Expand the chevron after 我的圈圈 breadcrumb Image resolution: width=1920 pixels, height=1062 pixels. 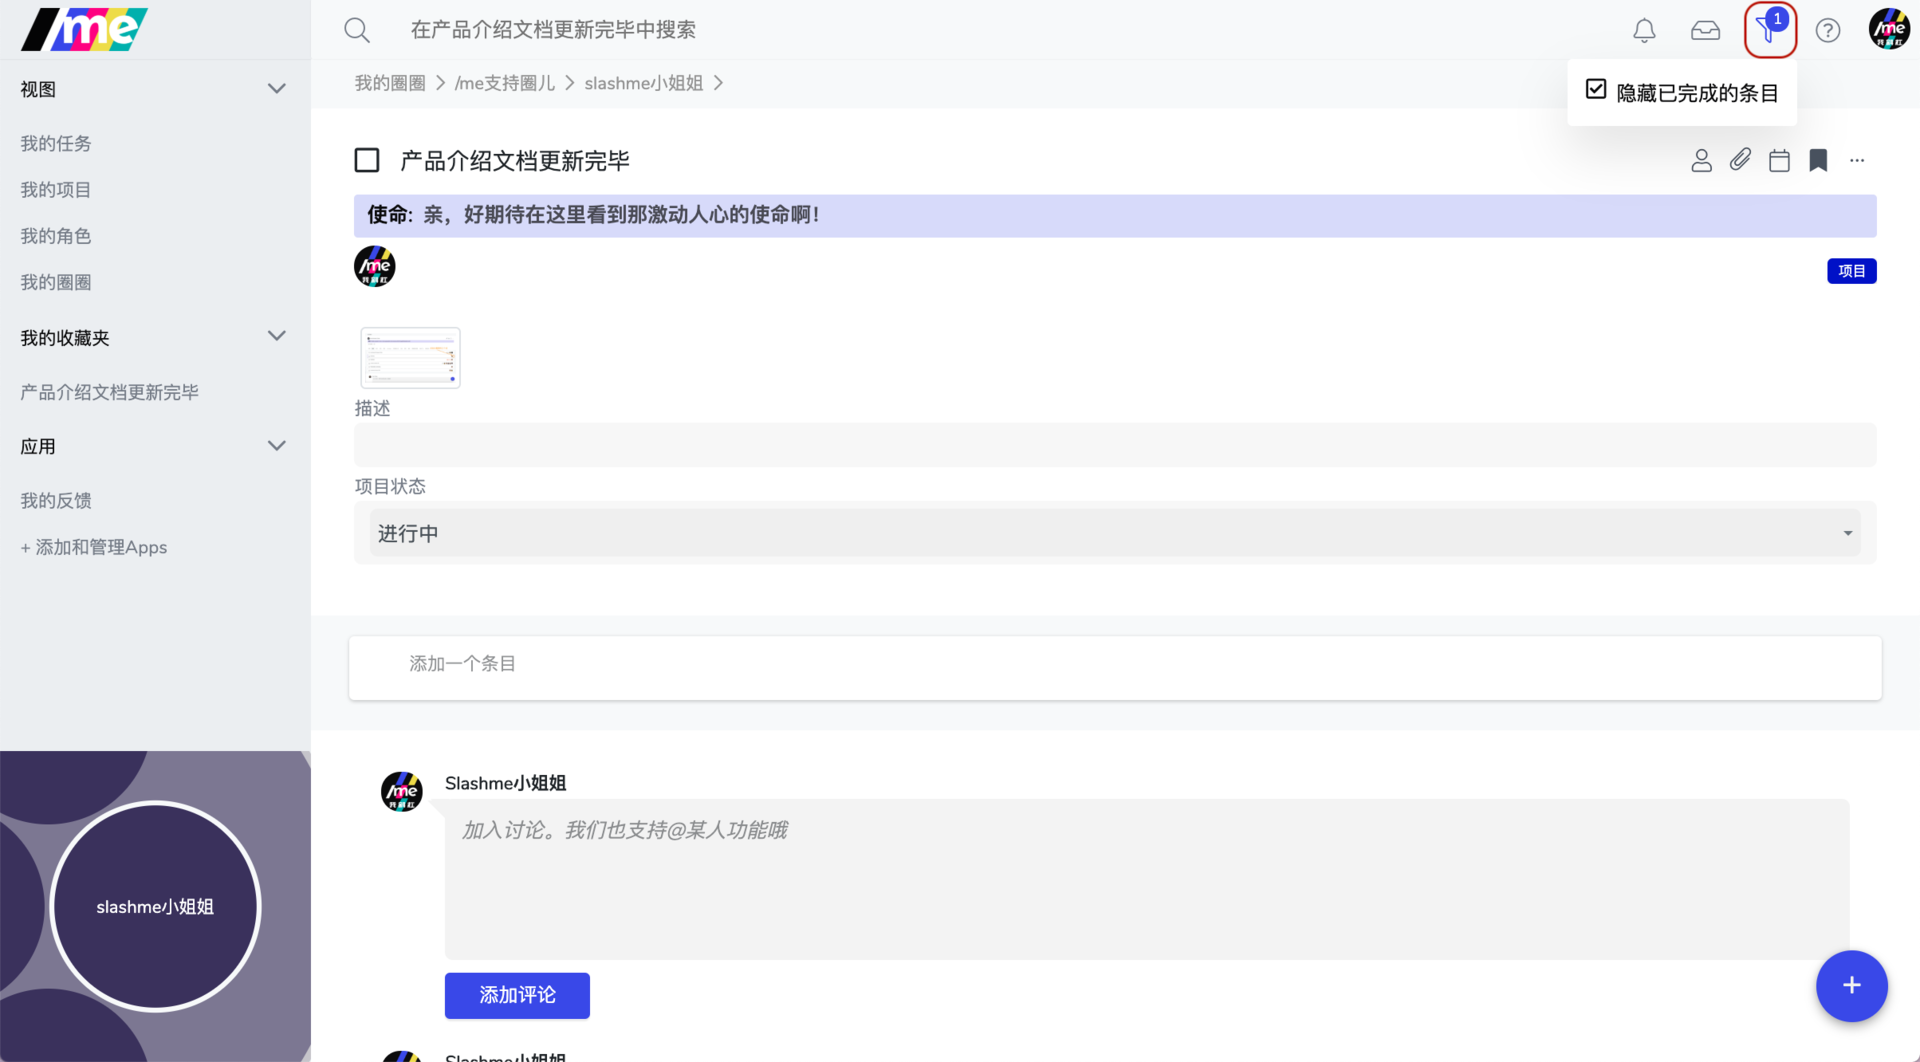(x=440, y=83)
